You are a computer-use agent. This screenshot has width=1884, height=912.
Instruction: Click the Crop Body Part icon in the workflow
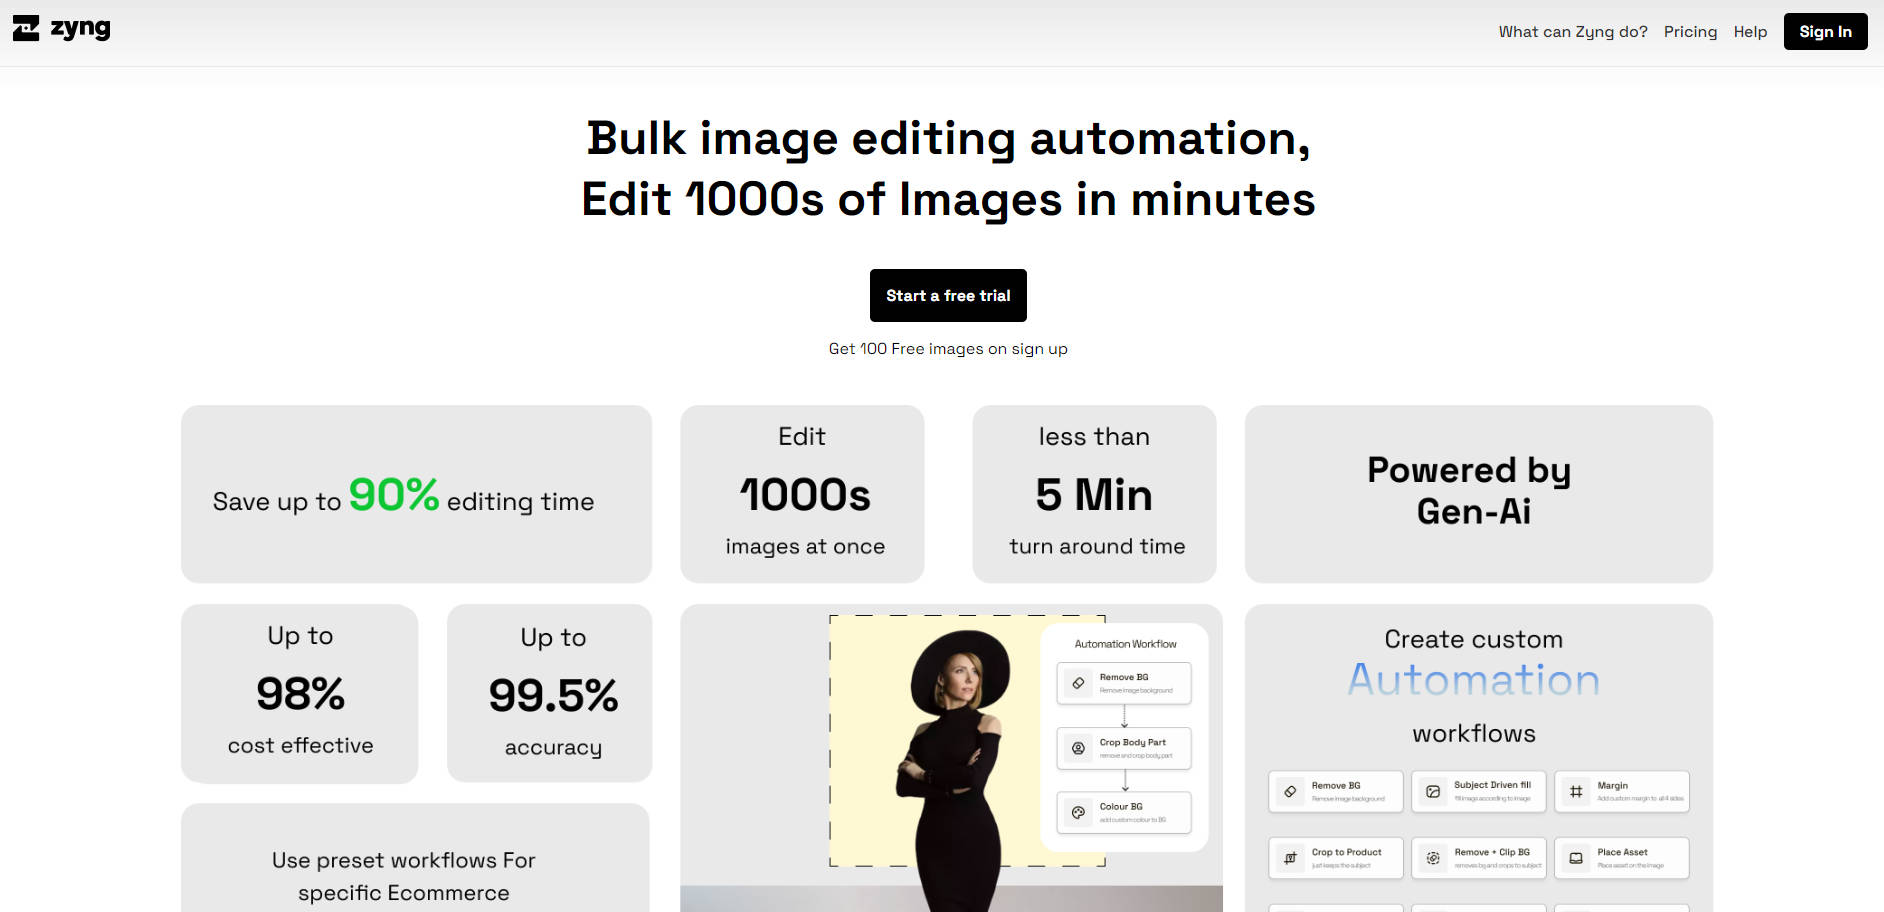(1077, 747)
